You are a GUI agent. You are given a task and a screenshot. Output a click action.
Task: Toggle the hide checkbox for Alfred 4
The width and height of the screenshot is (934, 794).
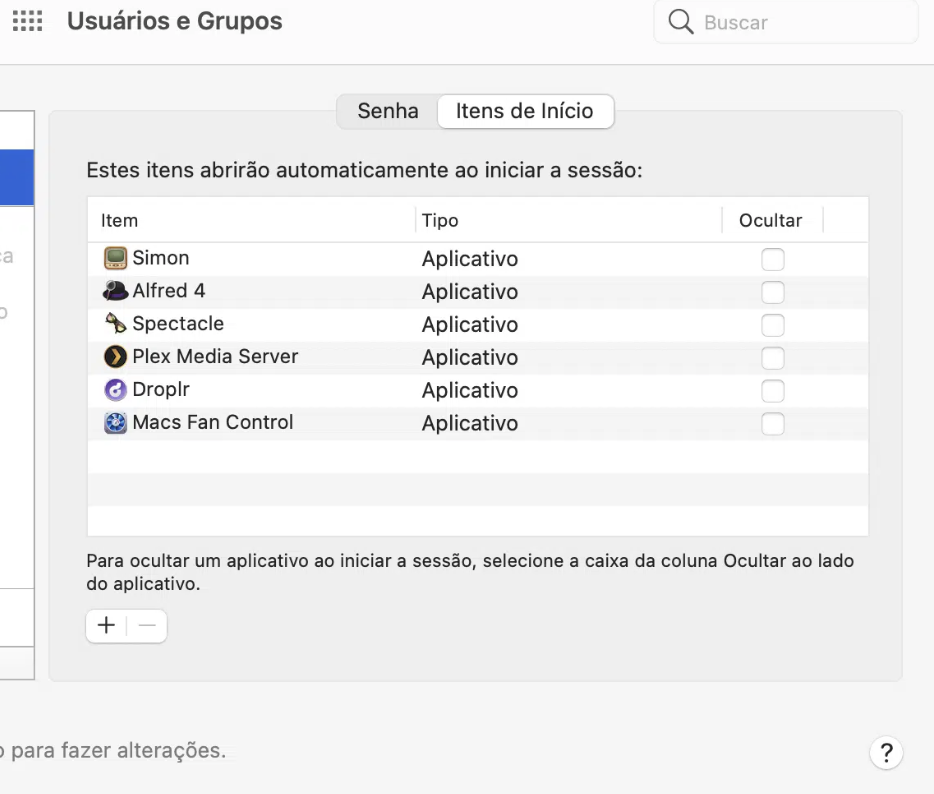click(x=772, y=292)
